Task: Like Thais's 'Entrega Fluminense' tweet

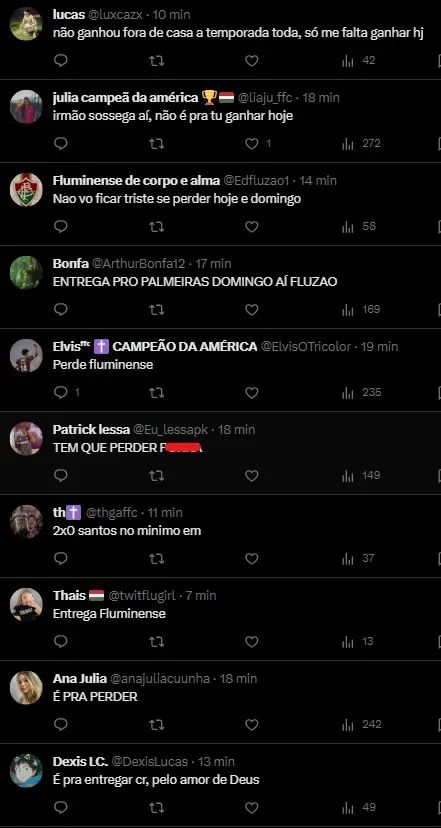Action: (x=252, y=641)
